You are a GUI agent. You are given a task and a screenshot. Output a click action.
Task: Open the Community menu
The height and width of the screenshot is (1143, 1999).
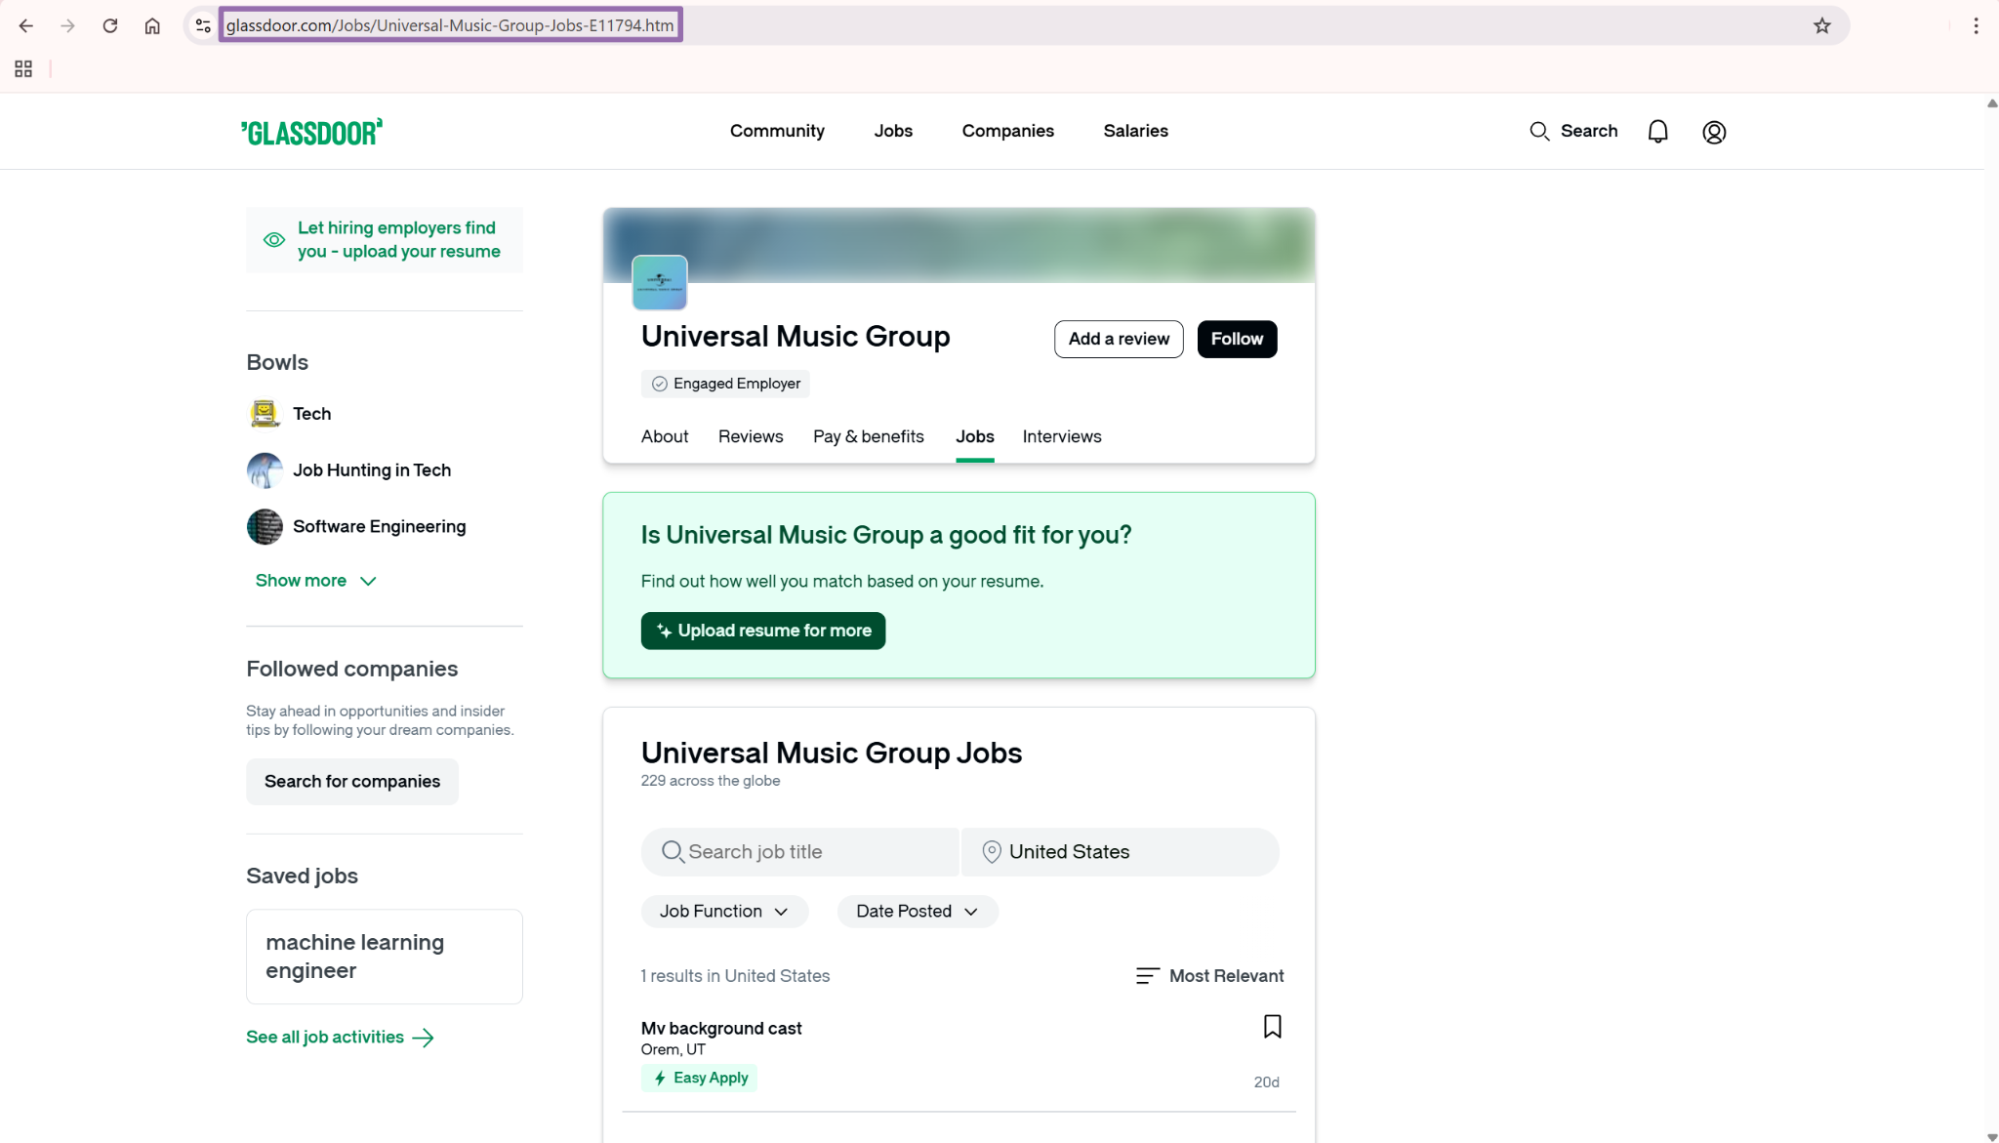(777, 131)
